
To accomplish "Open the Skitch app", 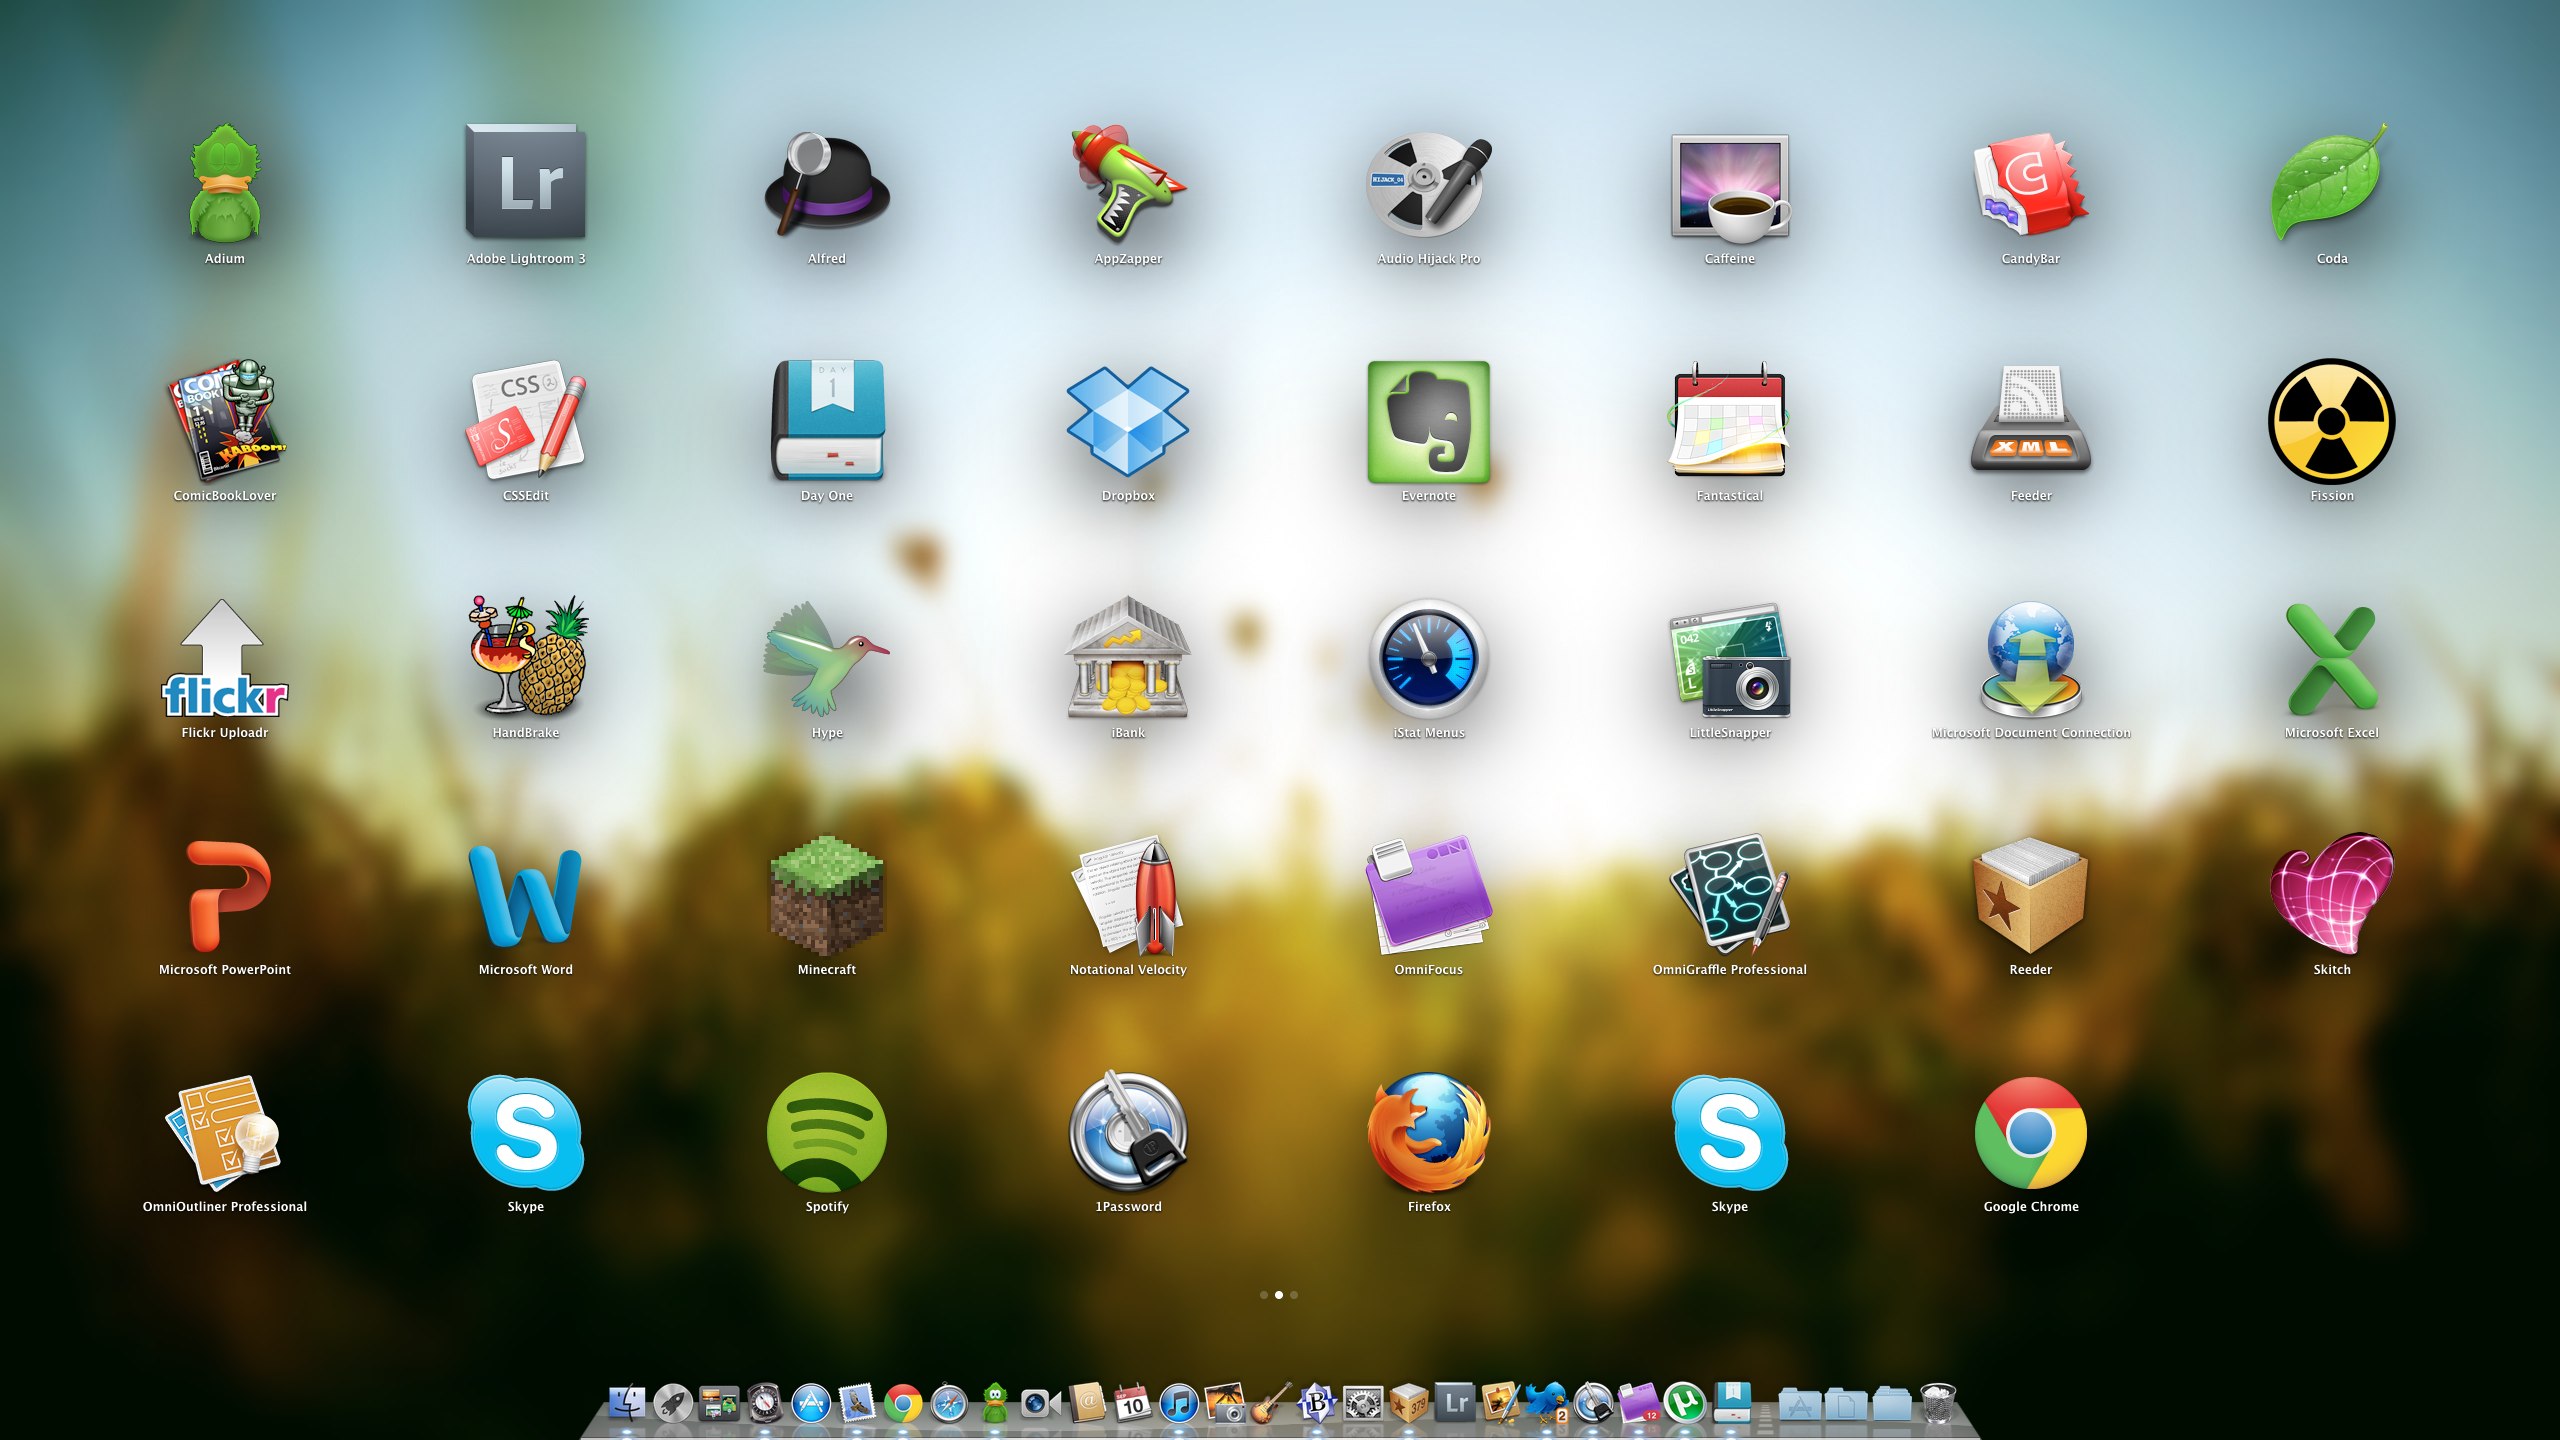I will (x=2332, y=893).
